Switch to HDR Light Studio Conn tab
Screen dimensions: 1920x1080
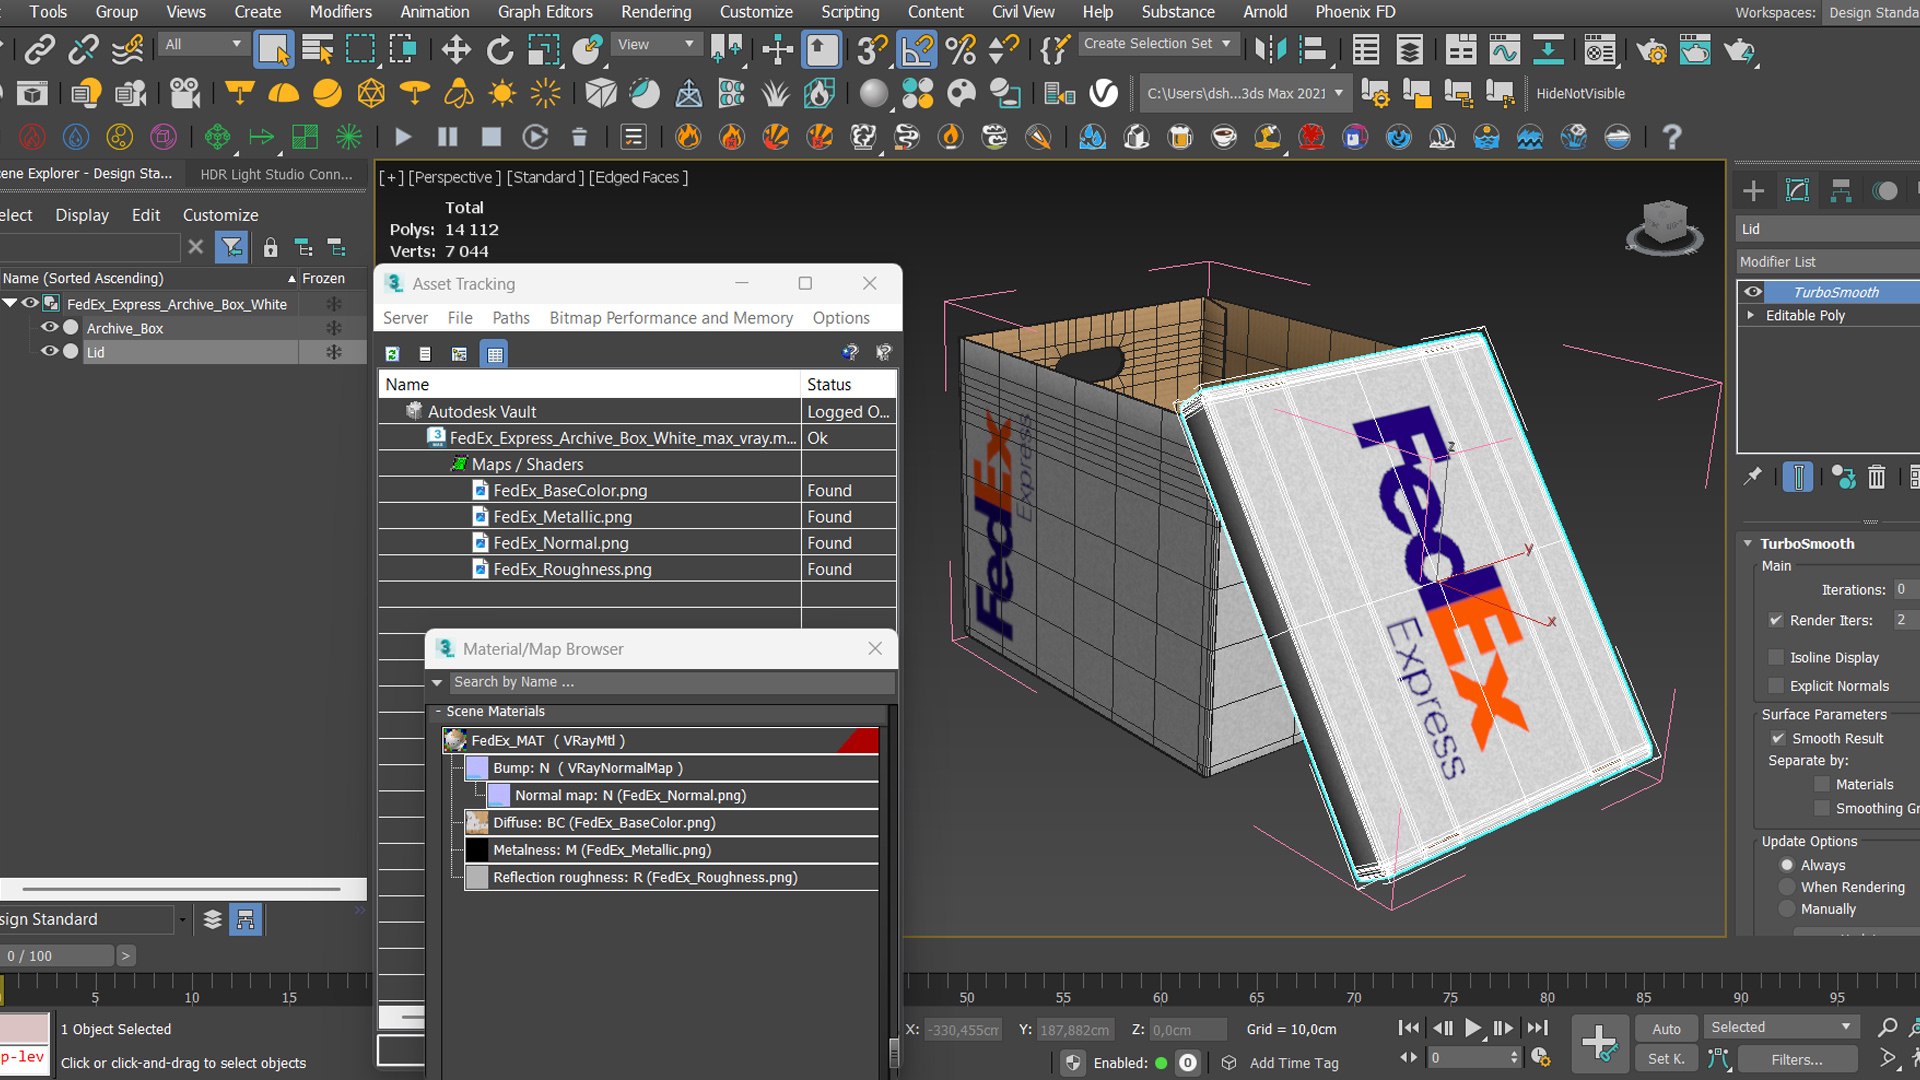tap(276, 174)
